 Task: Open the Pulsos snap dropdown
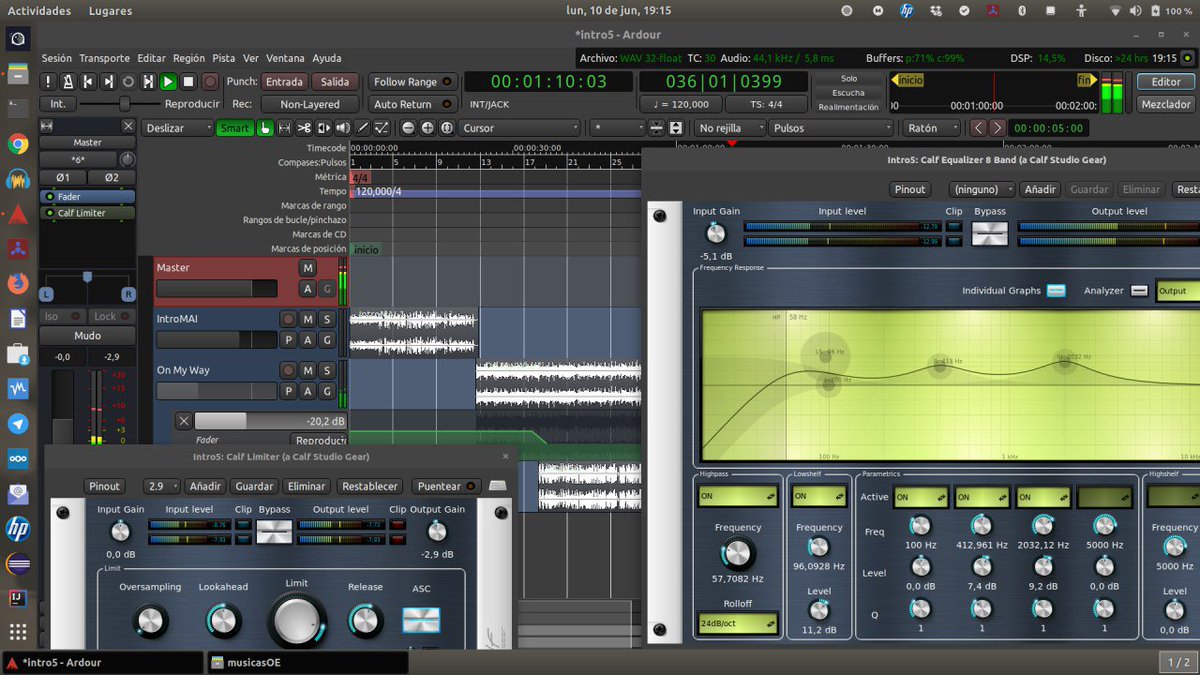(832, 128)
